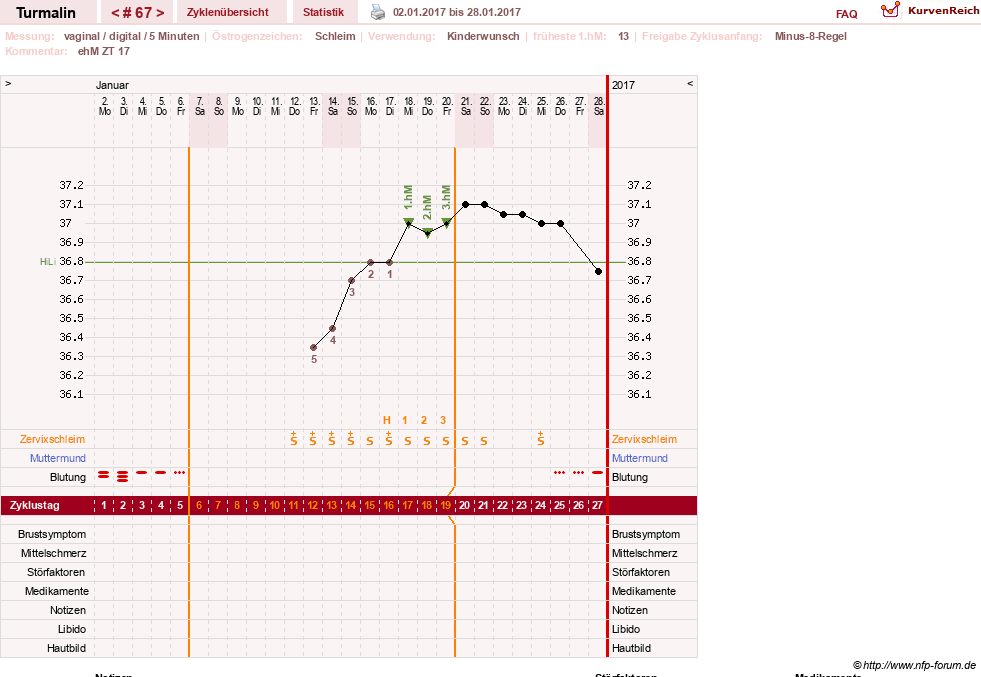Click the right Hautbild row label
The width and height of the screenshot is (981, 677).
pos(631,648)
